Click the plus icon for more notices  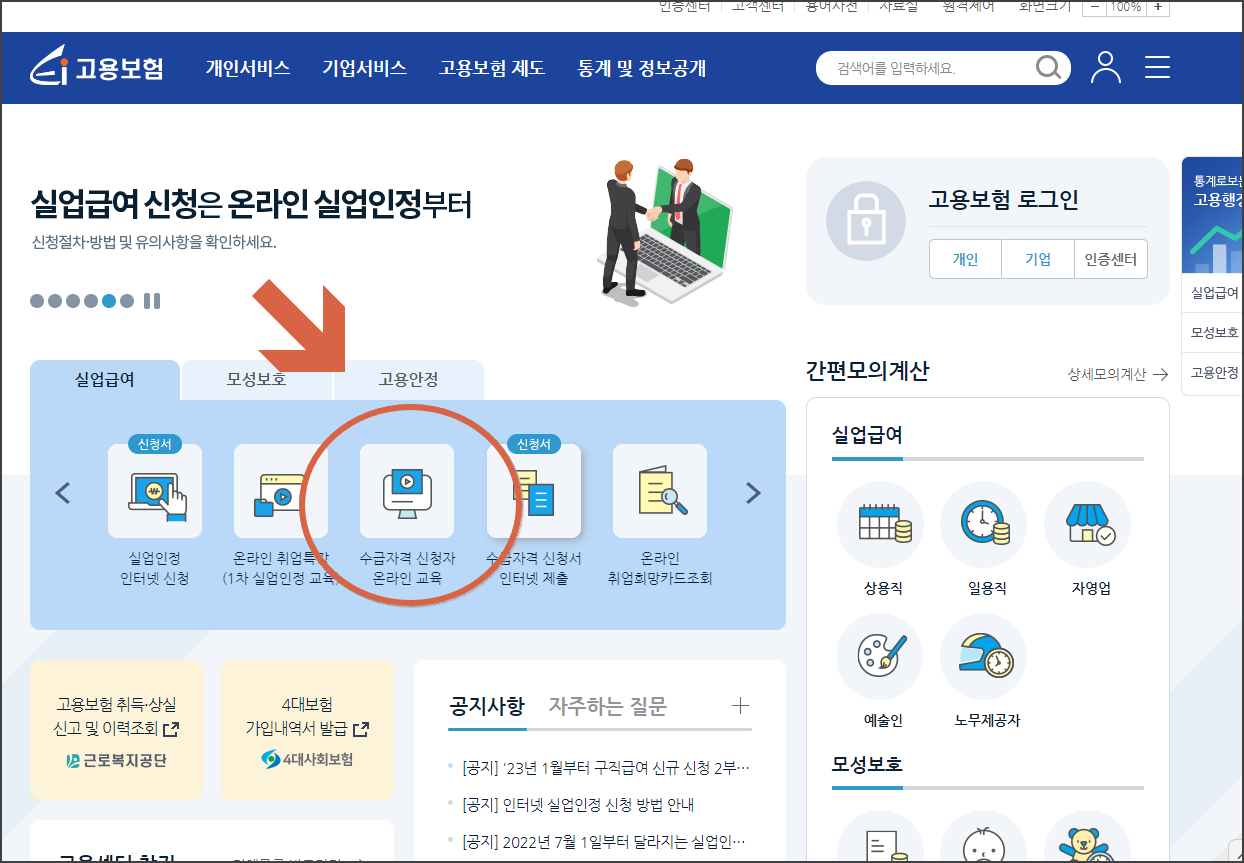pyautogui.click(x=740, y=706)
